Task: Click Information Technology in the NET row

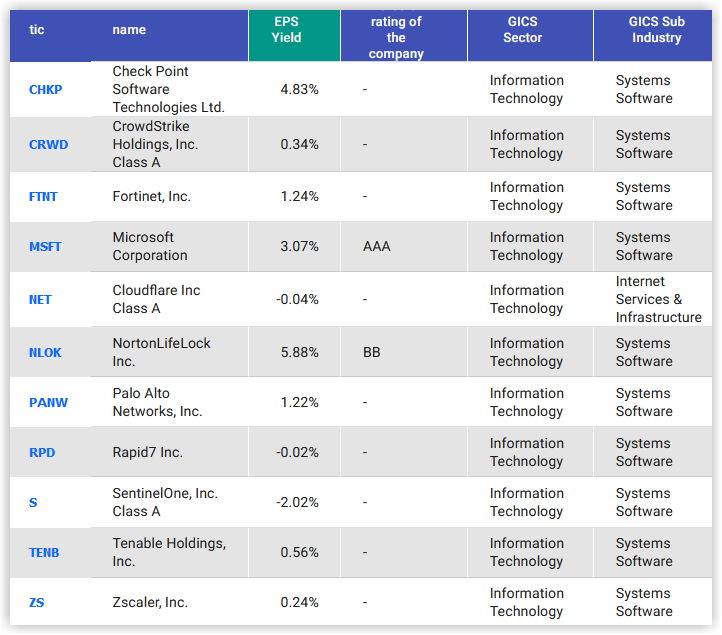Action: [x=526, y=300]
